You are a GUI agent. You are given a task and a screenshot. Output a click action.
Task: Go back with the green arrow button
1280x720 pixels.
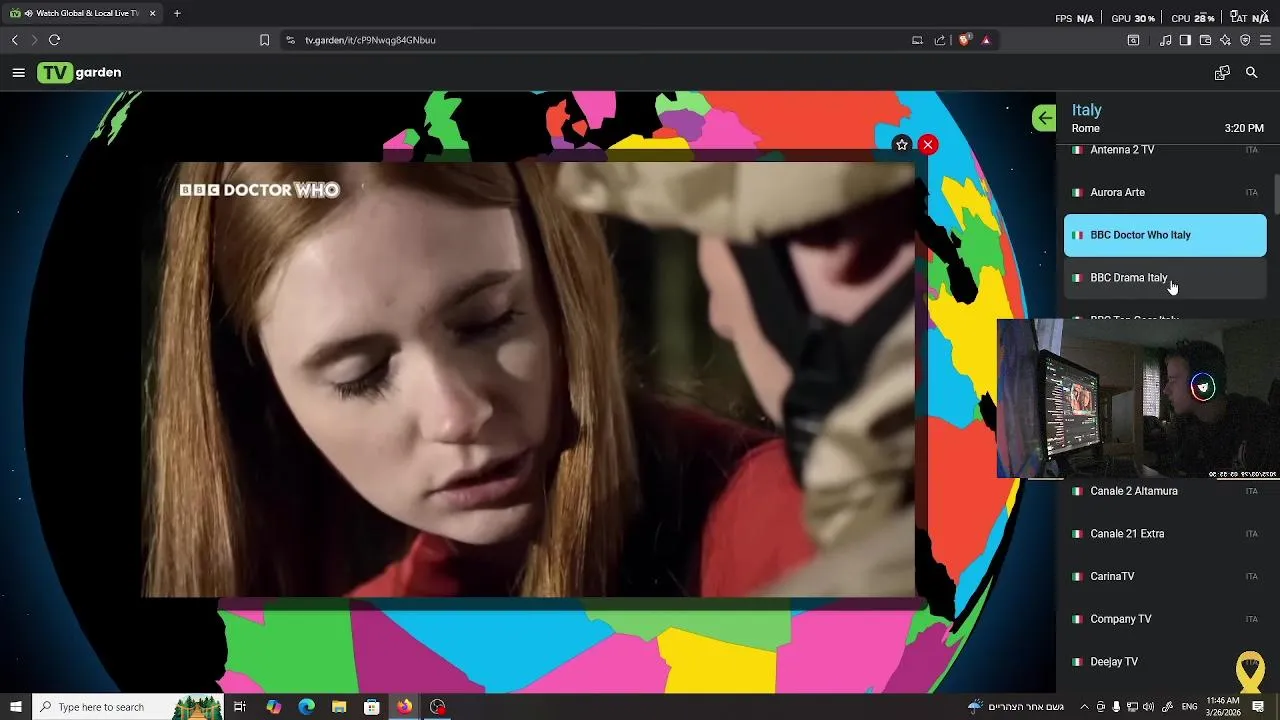tap(1044, 118)
